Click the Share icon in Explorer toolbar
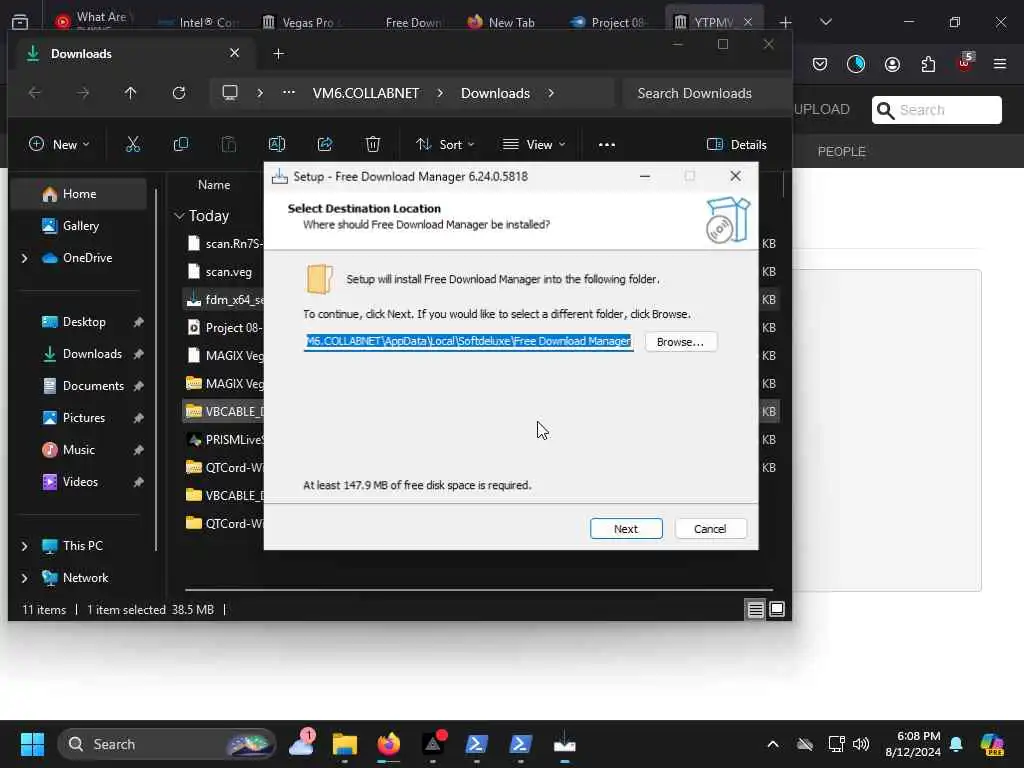 click(x=325, y=144)
